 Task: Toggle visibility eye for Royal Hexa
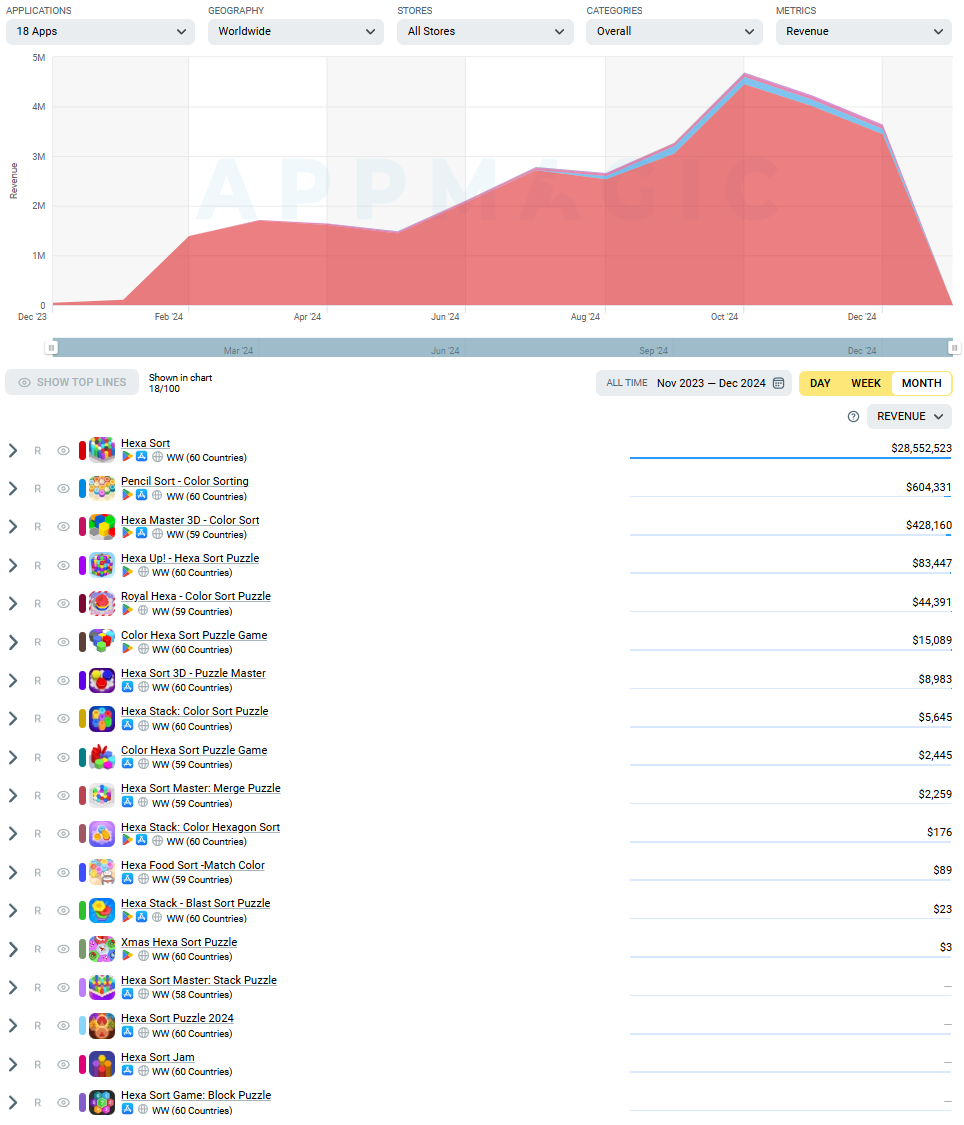(63, 603)
